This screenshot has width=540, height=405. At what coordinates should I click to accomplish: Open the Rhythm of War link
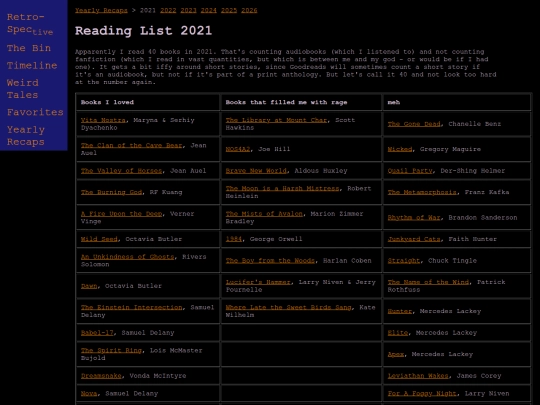[x=414, y=218]
